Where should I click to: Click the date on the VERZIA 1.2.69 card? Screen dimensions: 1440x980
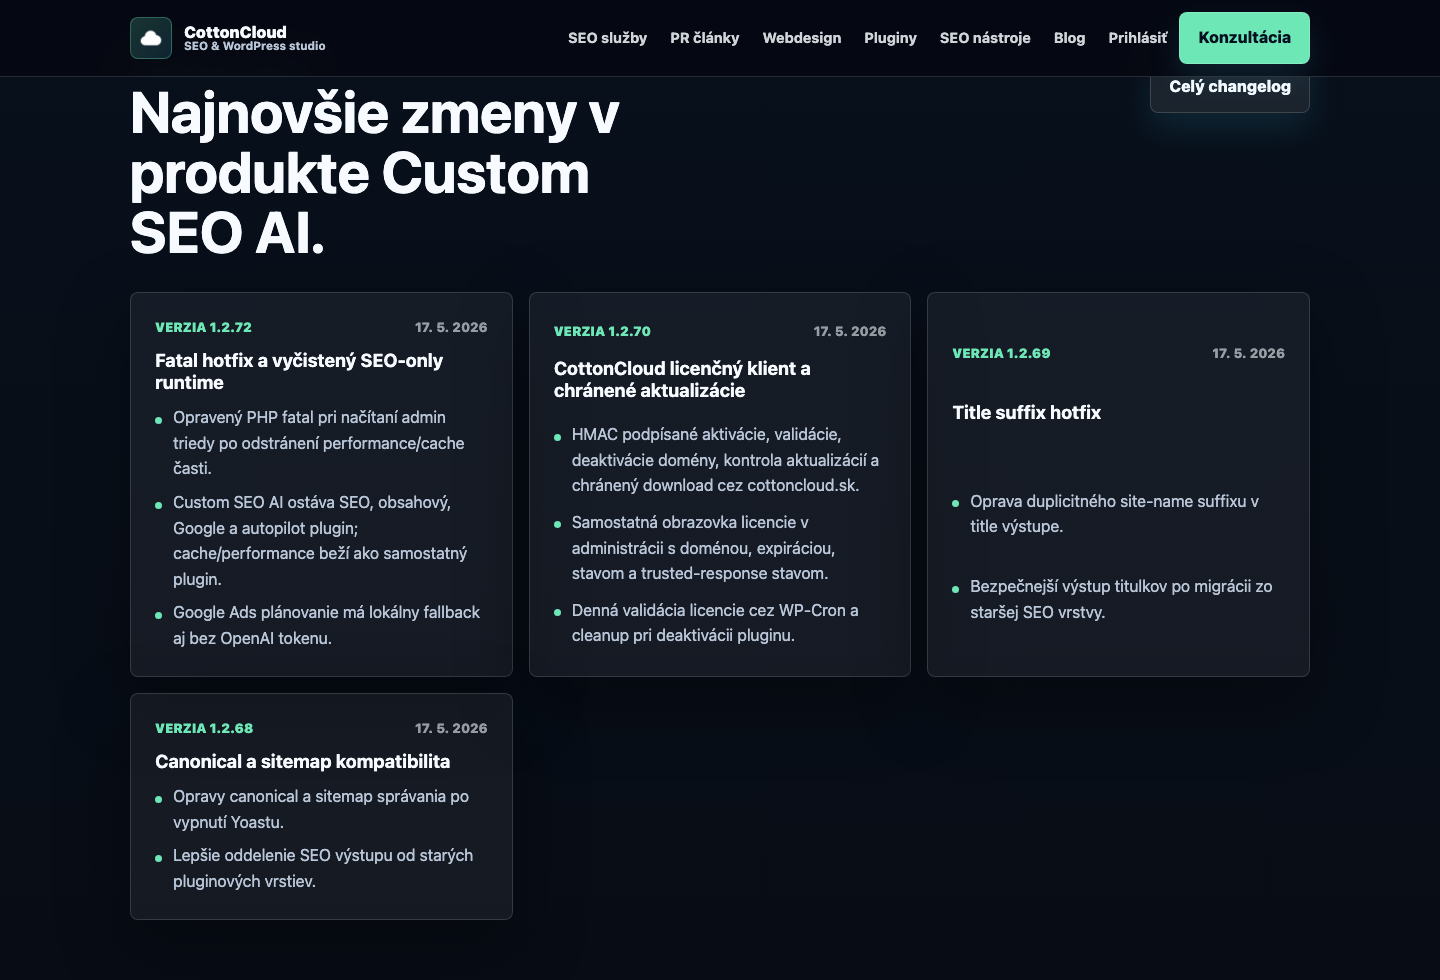point(1248,353)
